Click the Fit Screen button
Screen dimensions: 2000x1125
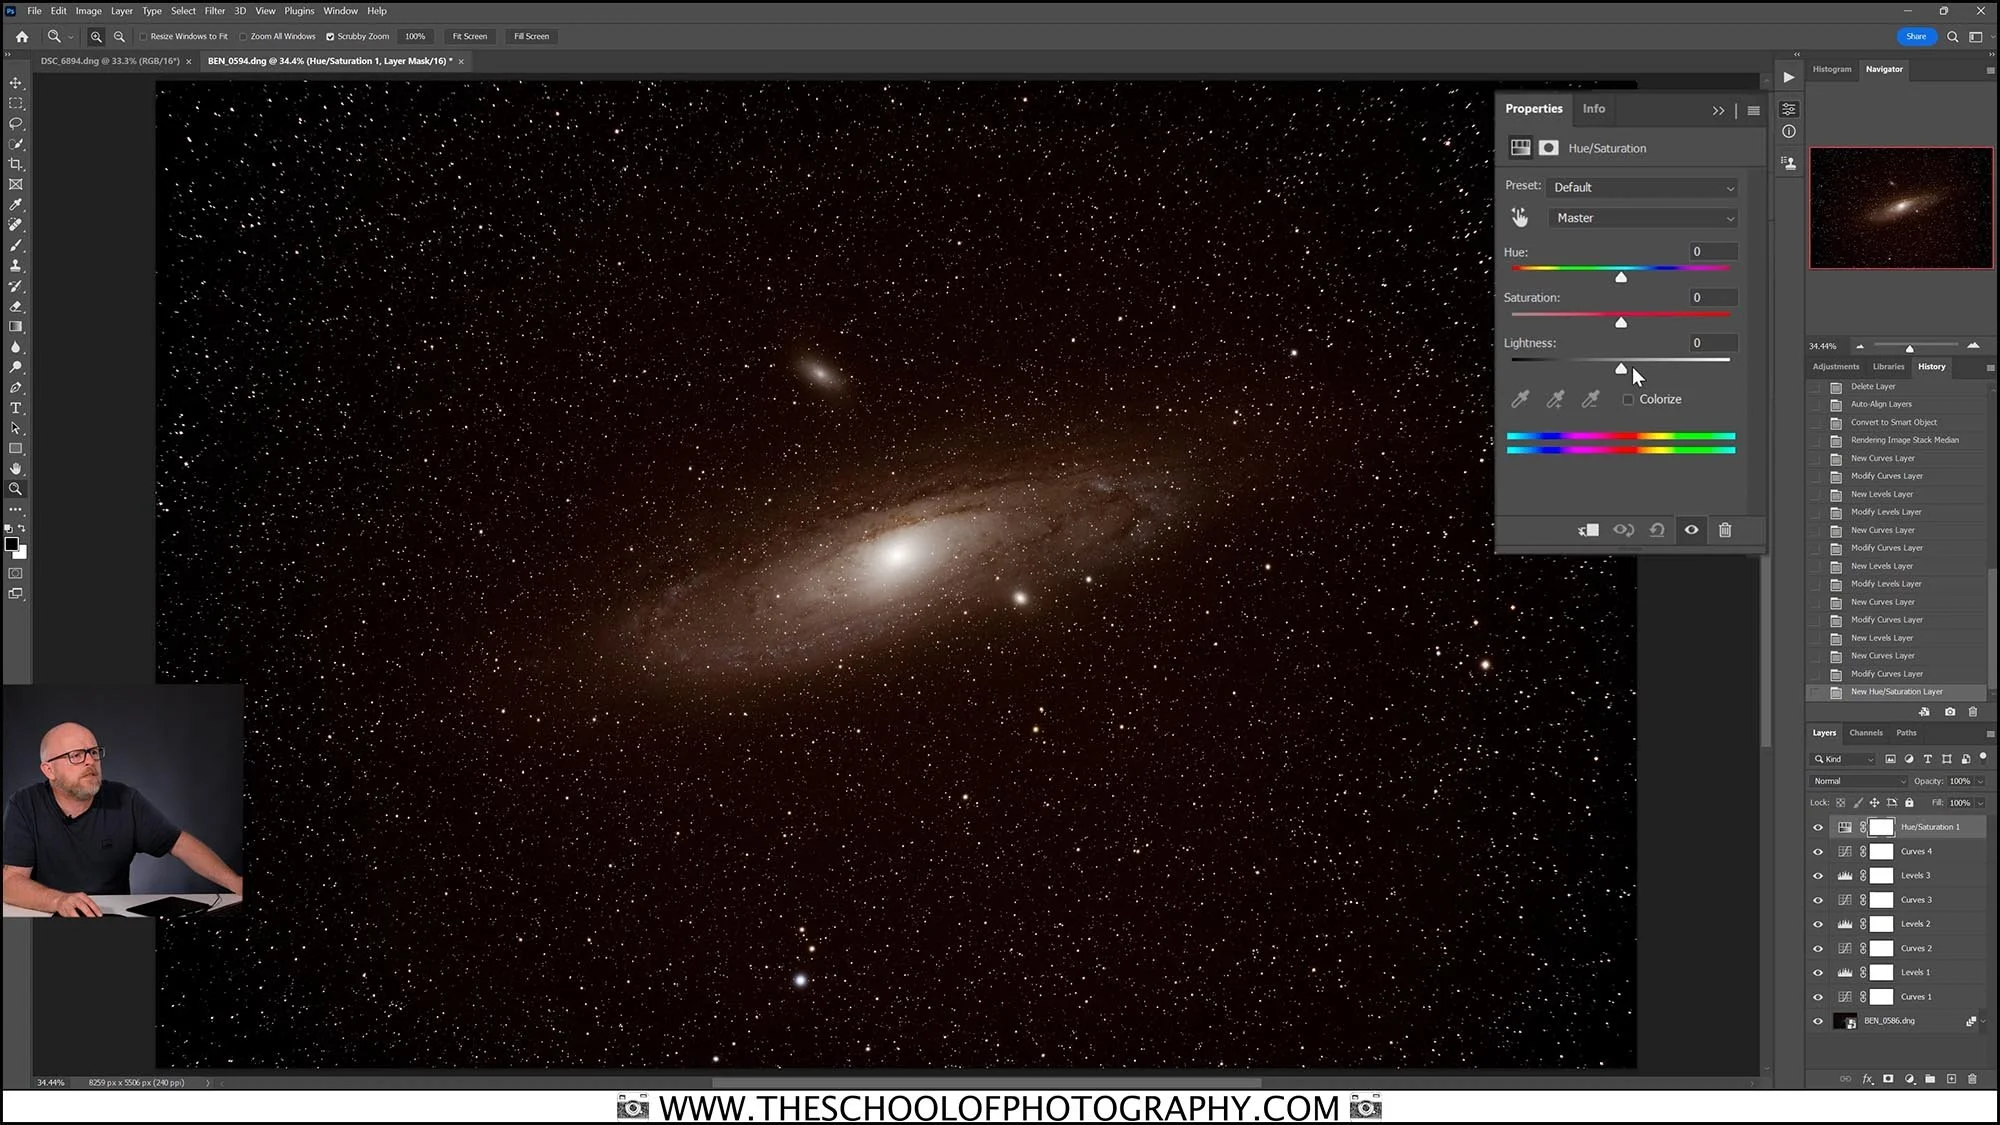[x=469, y=36]
